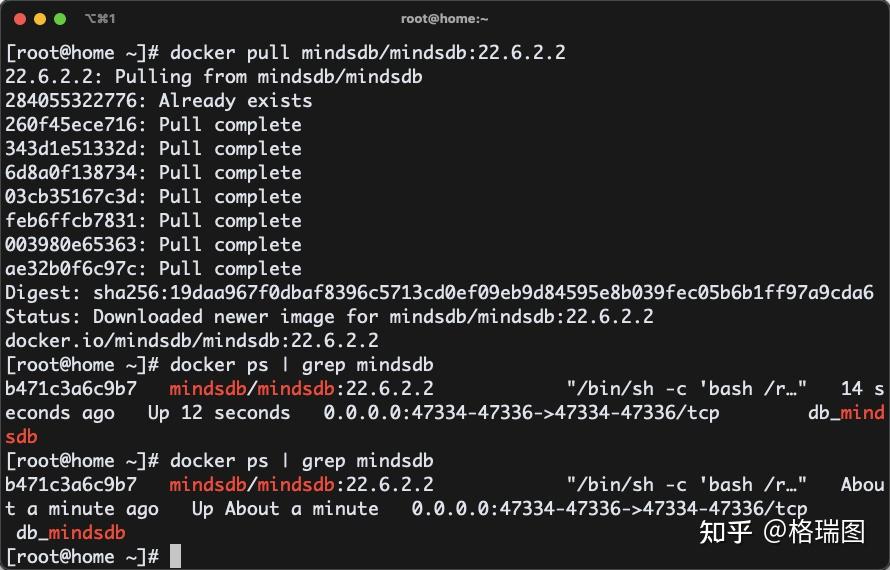The height and width of the screenshot is (570, 890).
Task: Click the Status: Downloaded newer image line
Action: [x=329, y=316]
